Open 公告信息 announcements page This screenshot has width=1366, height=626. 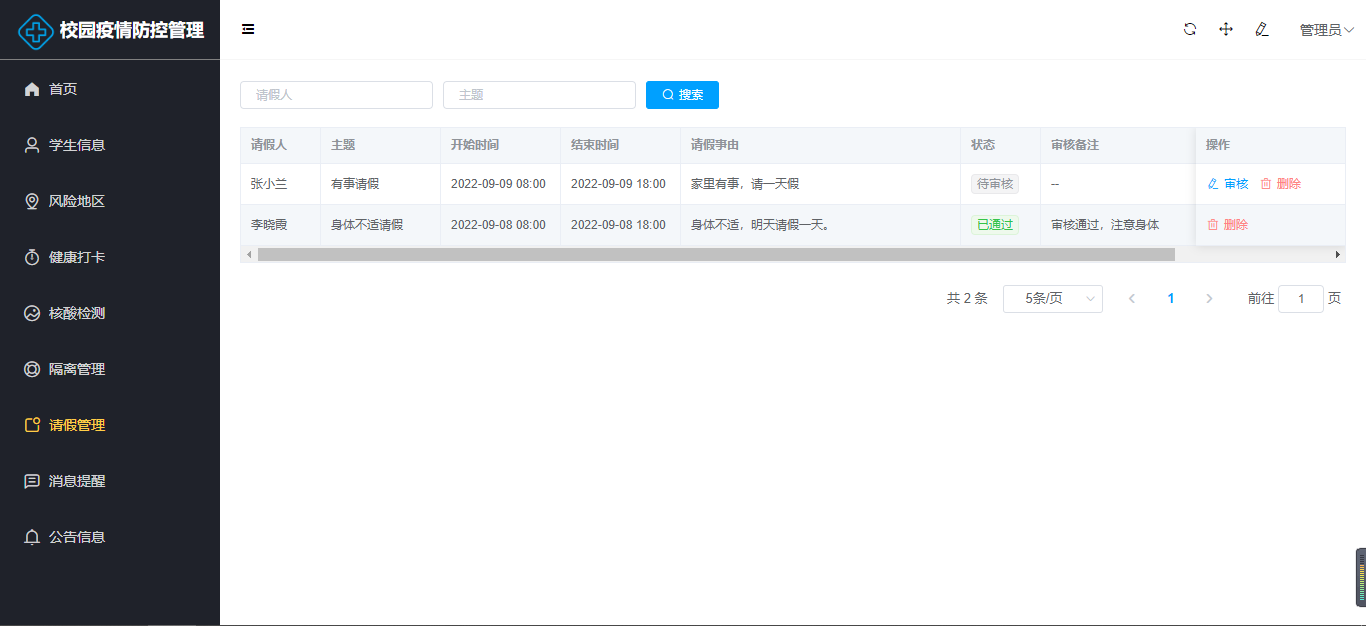coord(77,537)
